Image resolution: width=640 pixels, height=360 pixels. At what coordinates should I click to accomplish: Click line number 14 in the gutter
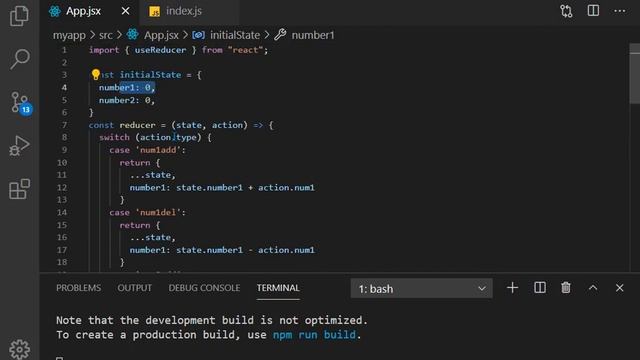coord(62,212)
